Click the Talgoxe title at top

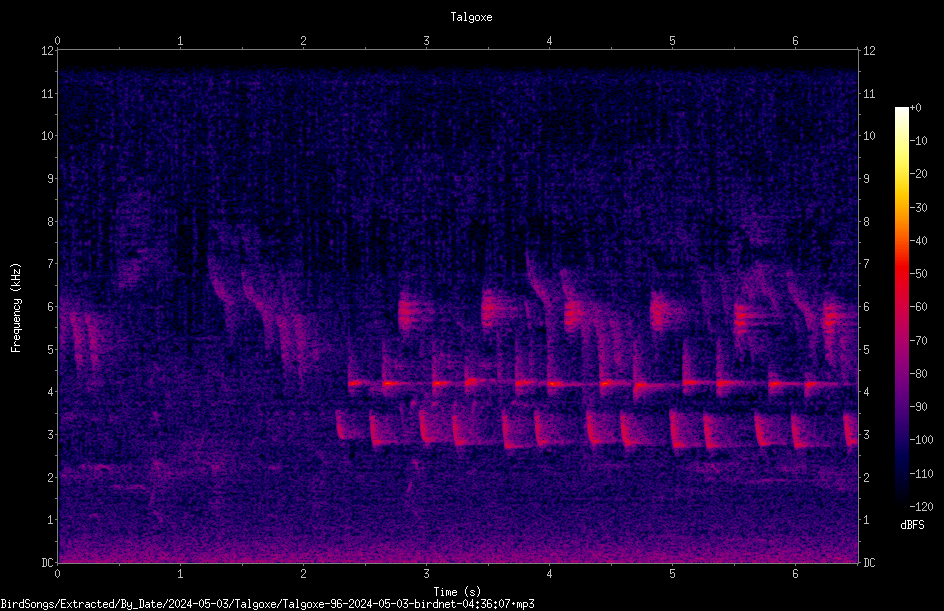(x=471, y=17)
